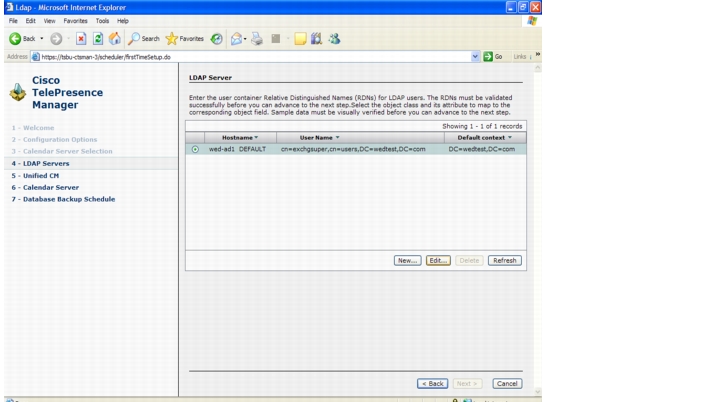
Task: Select step 7 - Database Backup Schedule
Action: click(63, 199)
